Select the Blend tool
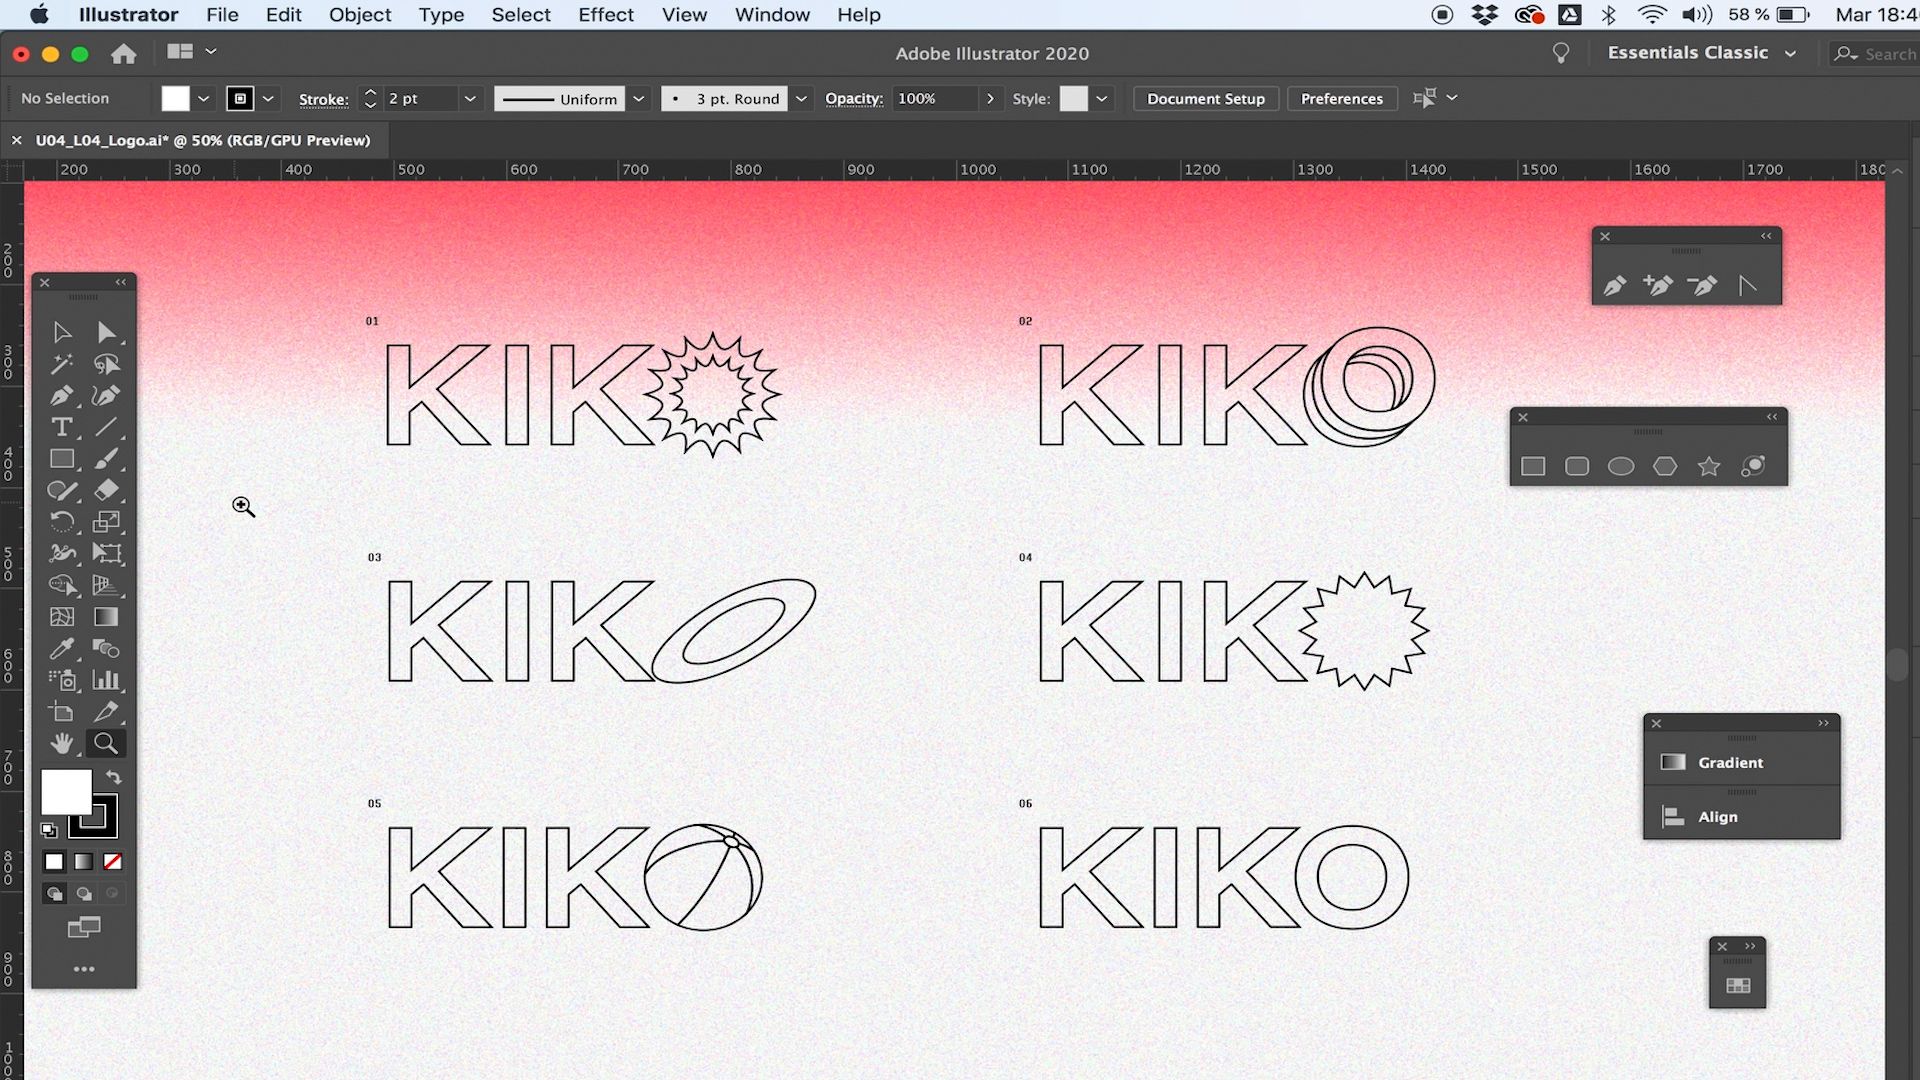This screenshot has height=1080, width=1920. click(x=106, y=648)
